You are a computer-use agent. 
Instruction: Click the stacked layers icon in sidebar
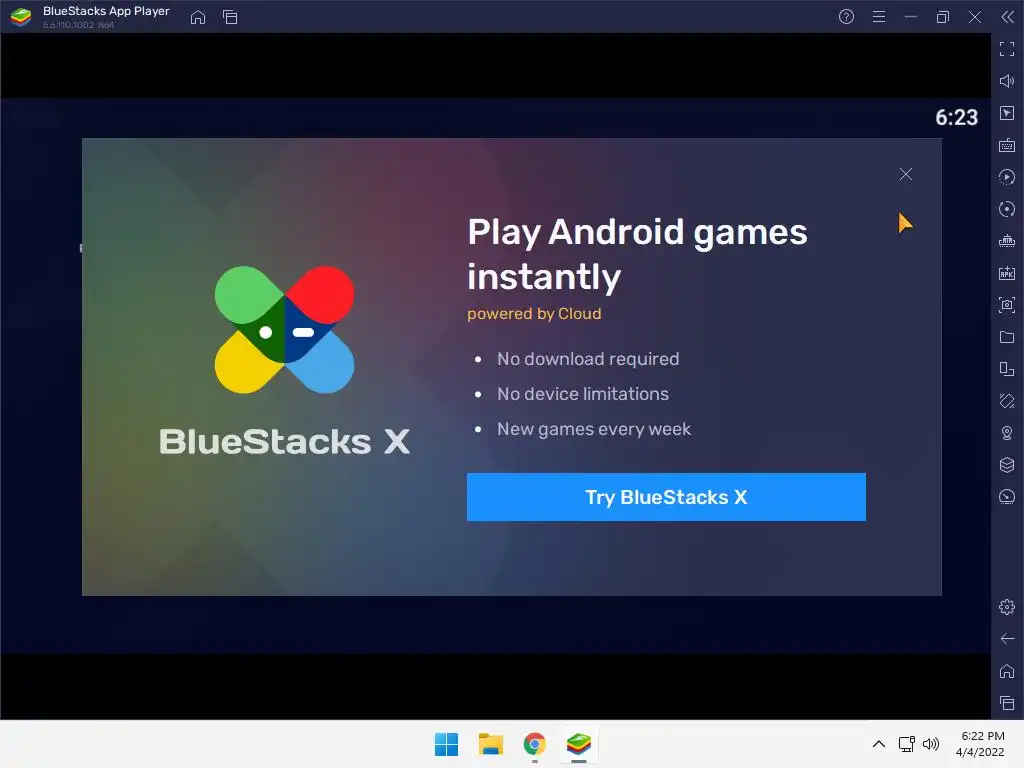[1007, 465]
